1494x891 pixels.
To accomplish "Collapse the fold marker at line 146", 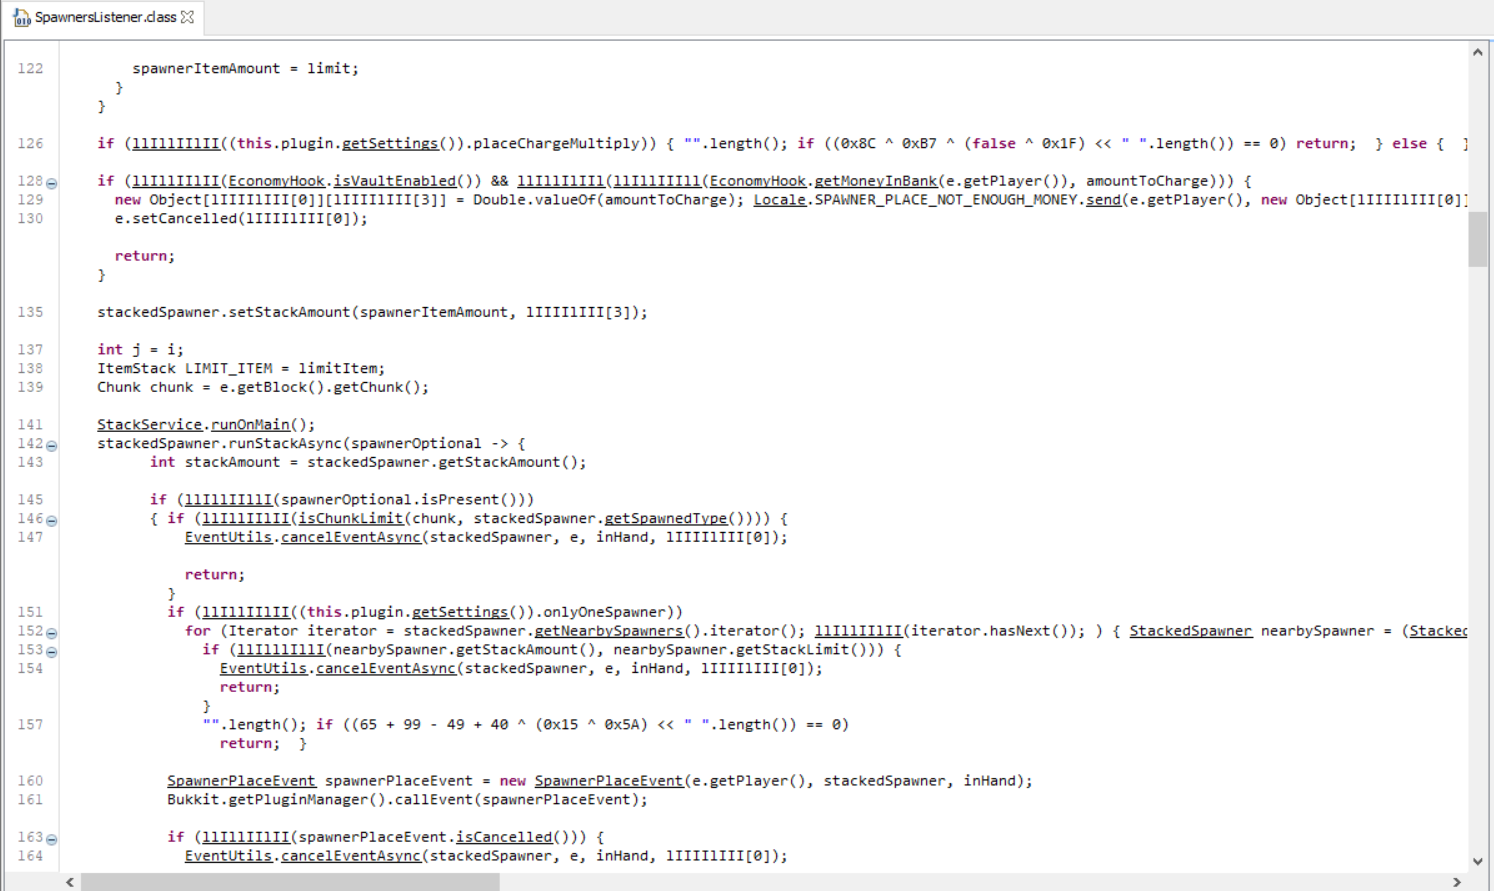I will 51,521.
